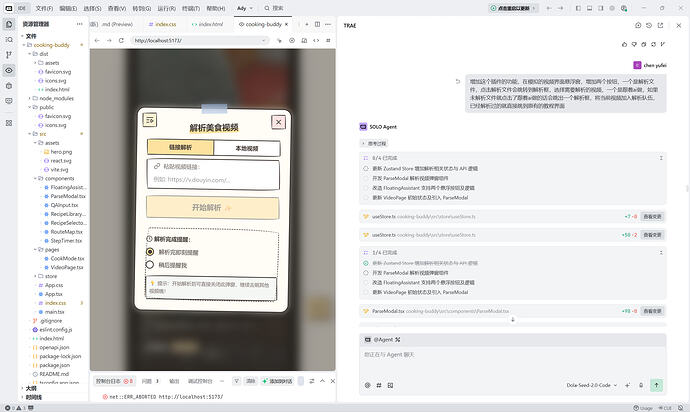The width and height of the screenshot is (690, 412).
Task: Open the Ady profile dropdown in title bar
Action: pyautogui.click(x=245, y=8)
